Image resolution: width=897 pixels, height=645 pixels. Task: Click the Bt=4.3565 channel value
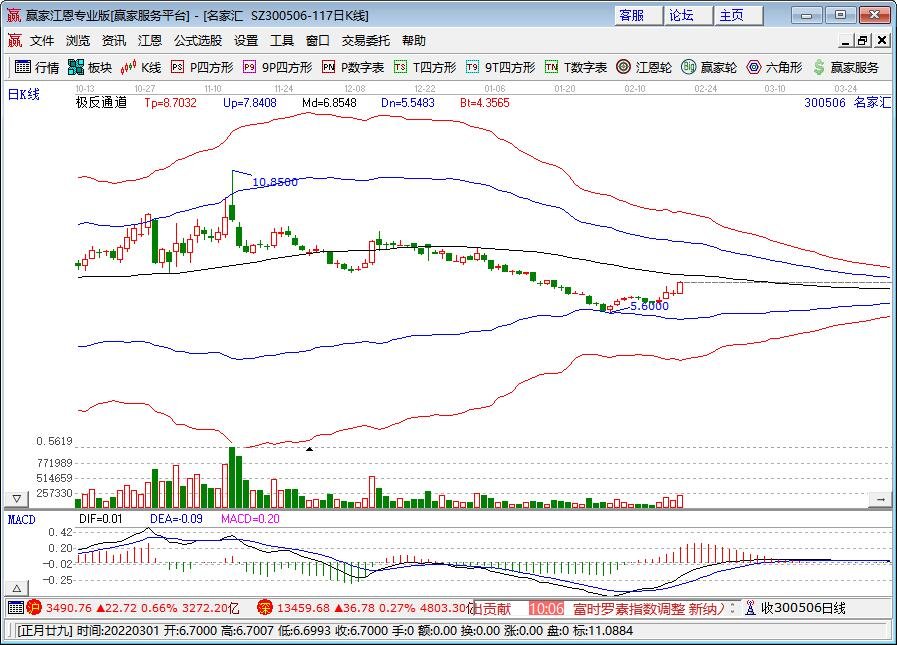tap(485, 103)
